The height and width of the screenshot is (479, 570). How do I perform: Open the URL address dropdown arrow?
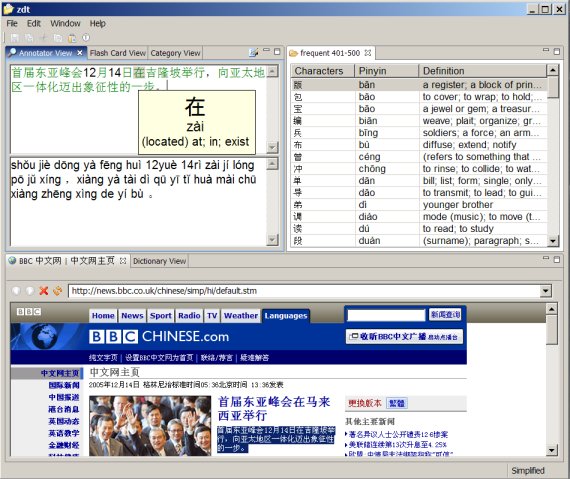(545, 291)
